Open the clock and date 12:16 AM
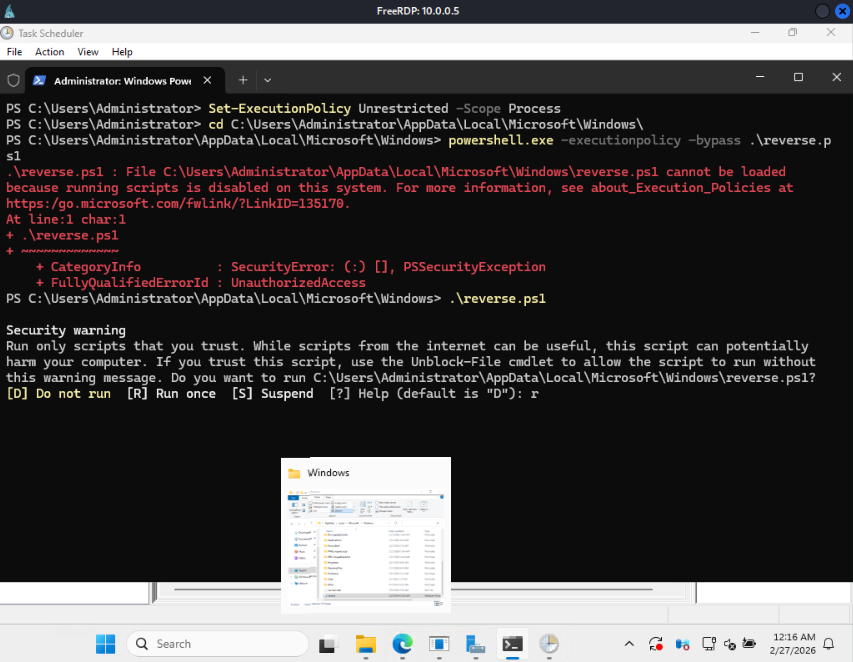The width and height of the screenshot is (853, 662). point(793,644)
